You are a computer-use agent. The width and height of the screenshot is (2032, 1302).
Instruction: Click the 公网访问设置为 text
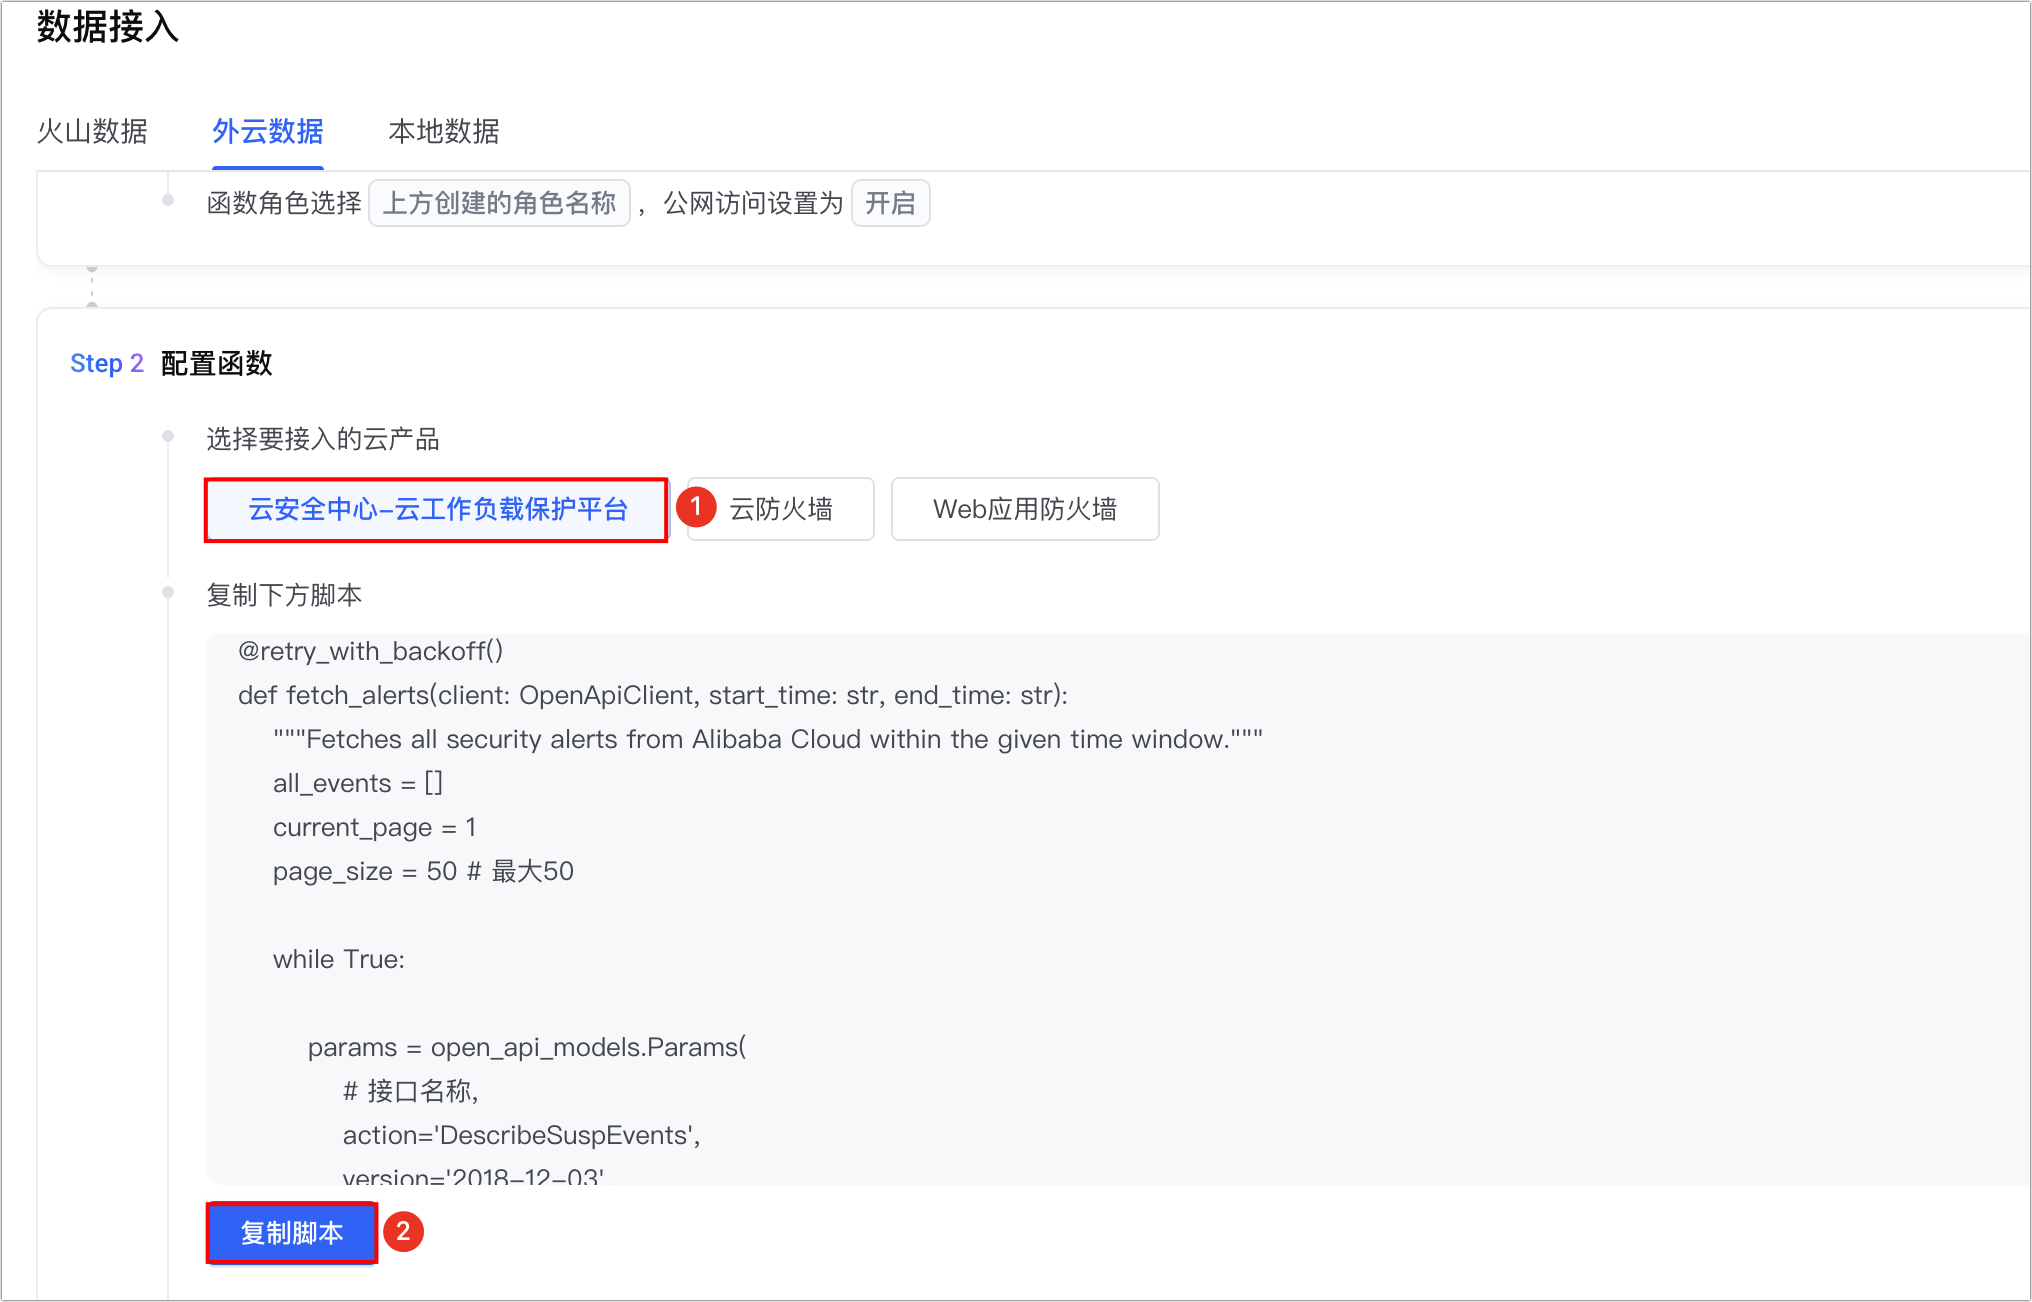coord(754,203)
